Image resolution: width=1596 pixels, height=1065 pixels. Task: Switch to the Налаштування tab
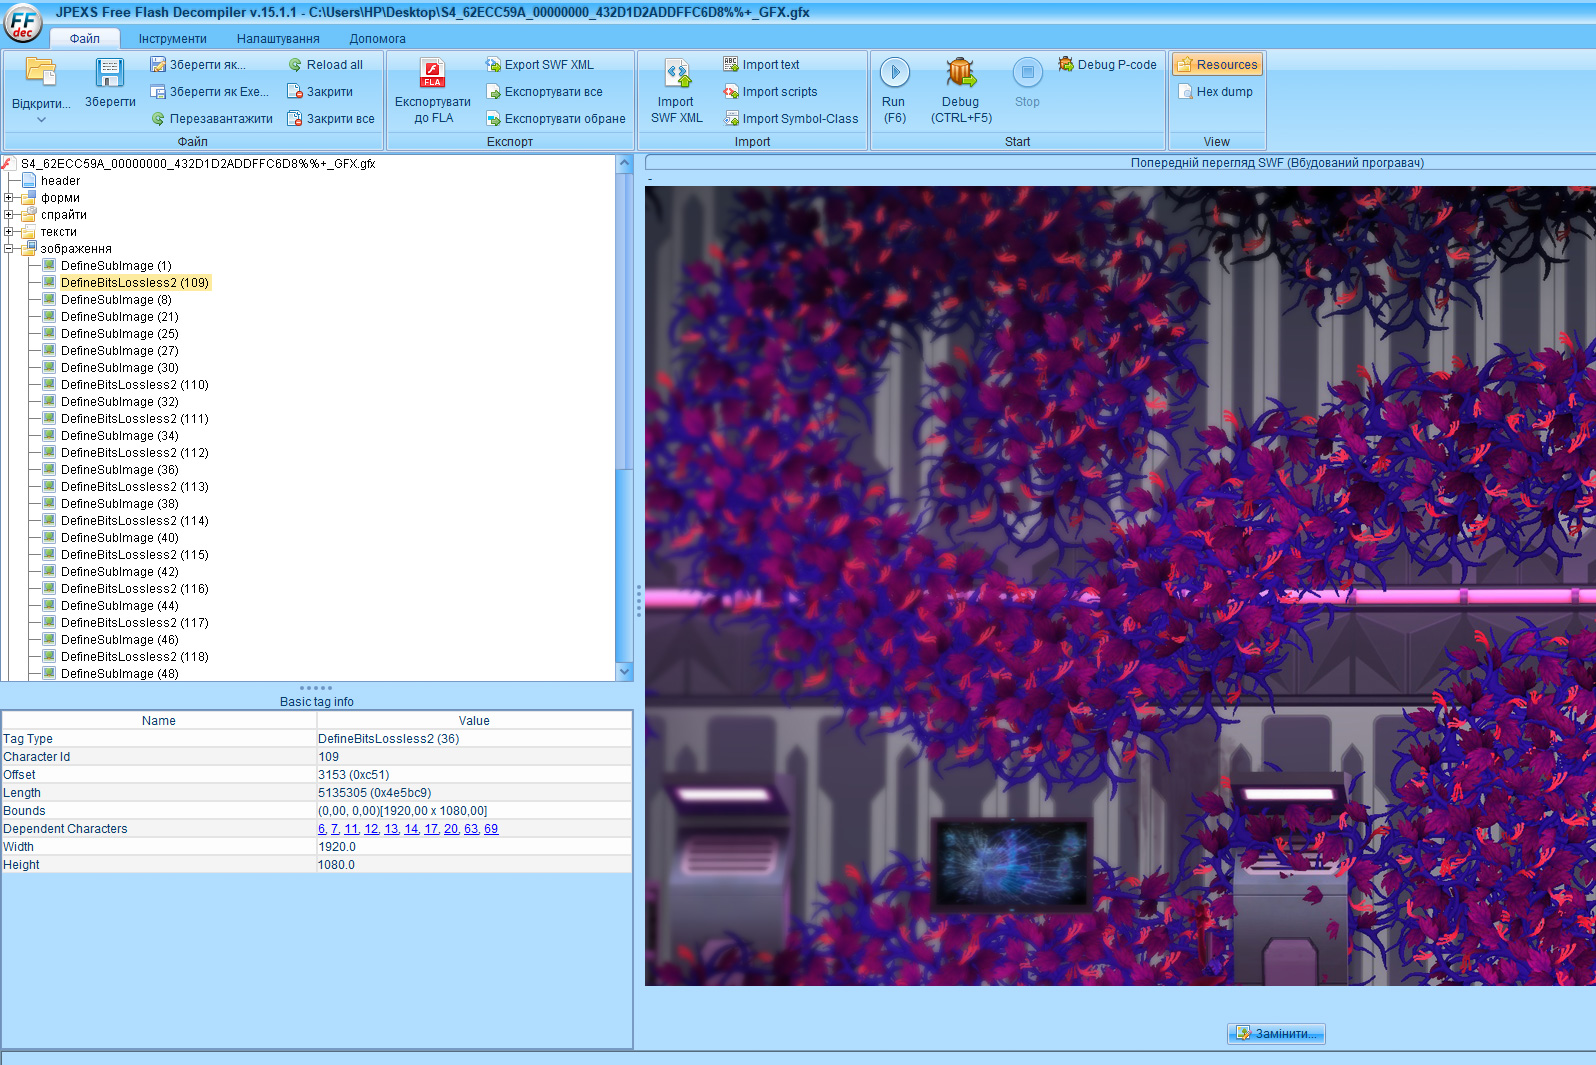pyautogui.click(x=278, y=39)
